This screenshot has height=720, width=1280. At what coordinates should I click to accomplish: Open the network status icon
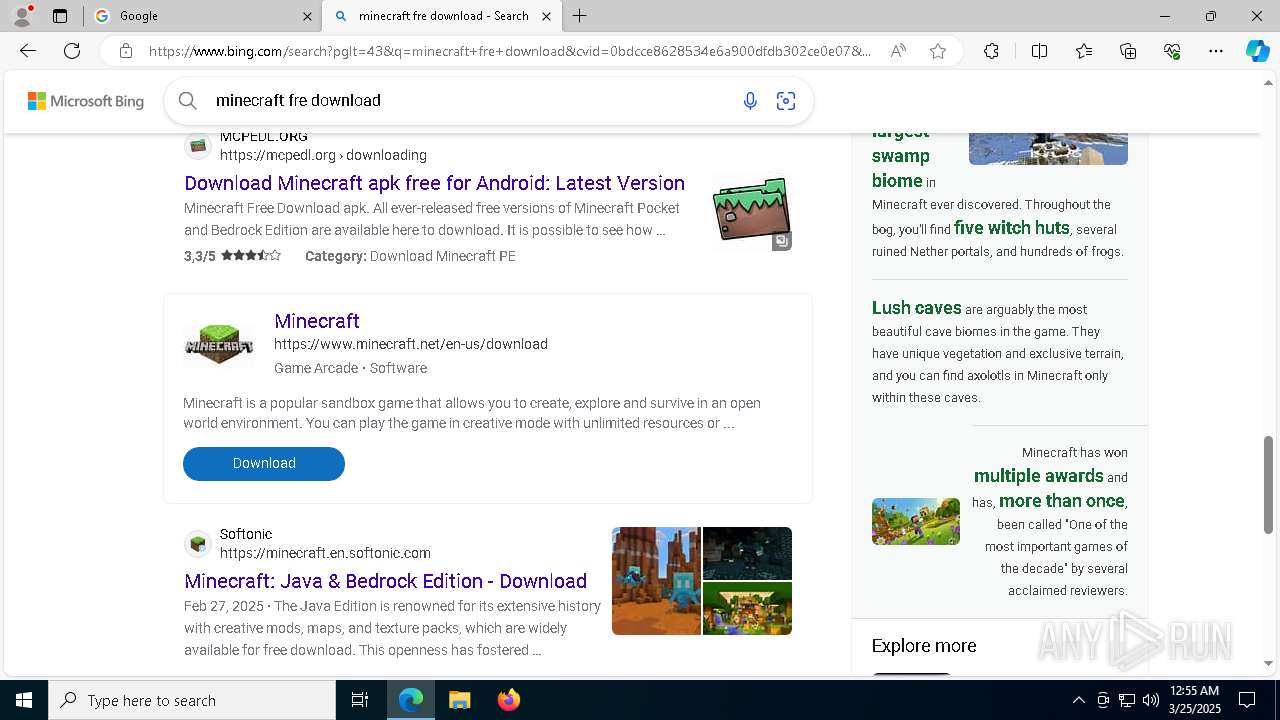[x=1127, y=700]
